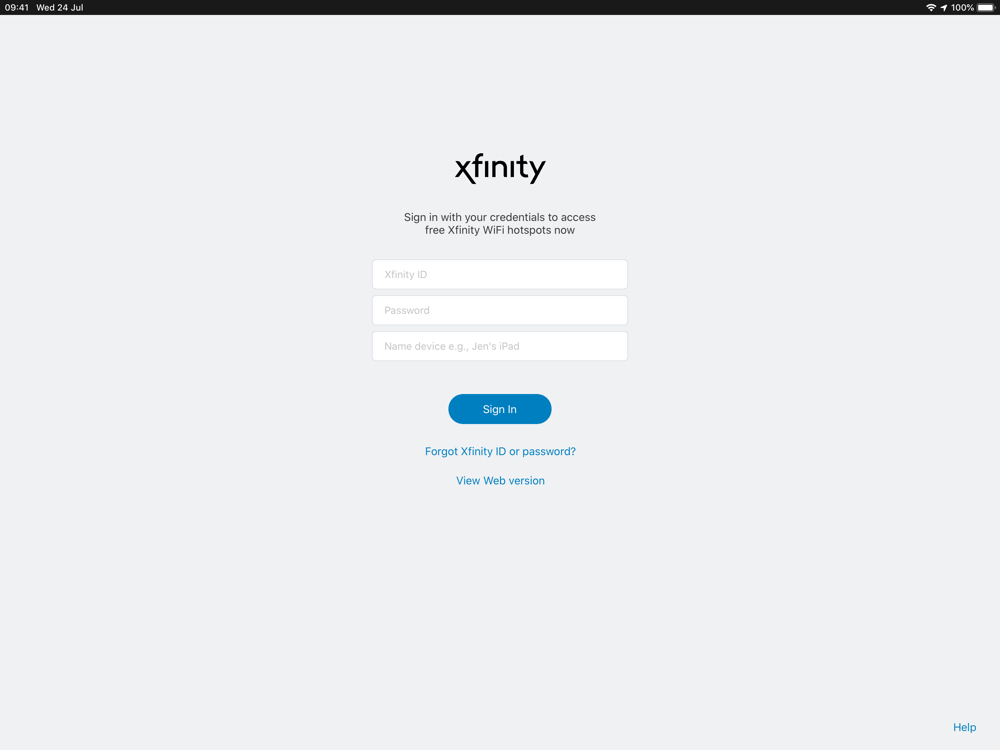Click the 'Jen's iPad' example placeholder text
Screen dimensions: 1000x750
(x=496, y=346)
